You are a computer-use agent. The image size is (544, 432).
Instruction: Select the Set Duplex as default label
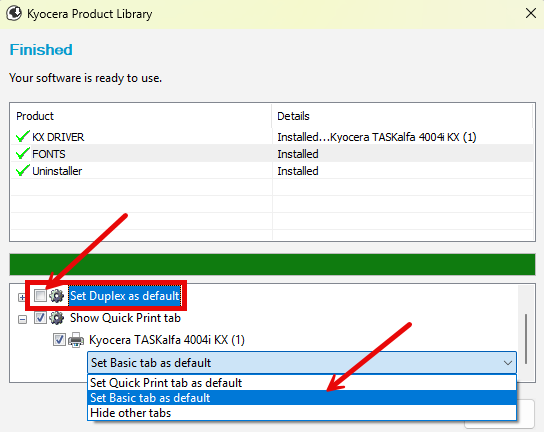pyautogui.click(x=125, y=296)
